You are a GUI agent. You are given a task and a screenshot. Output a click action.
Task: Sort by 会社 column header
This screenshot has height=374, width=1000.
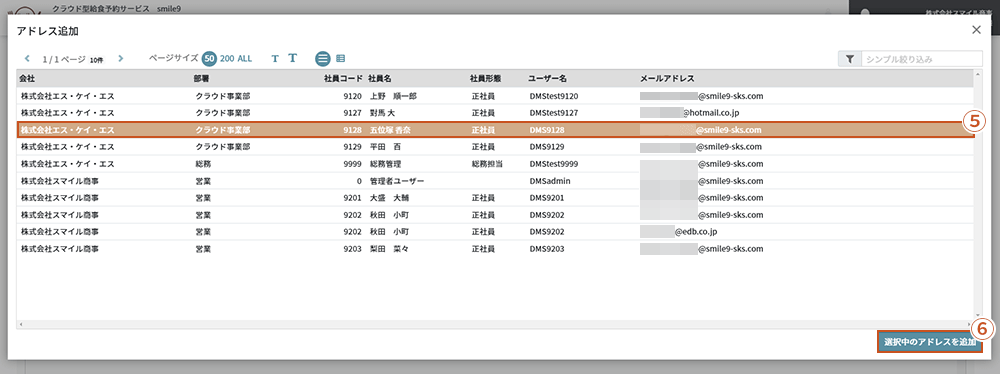(27, 79)
